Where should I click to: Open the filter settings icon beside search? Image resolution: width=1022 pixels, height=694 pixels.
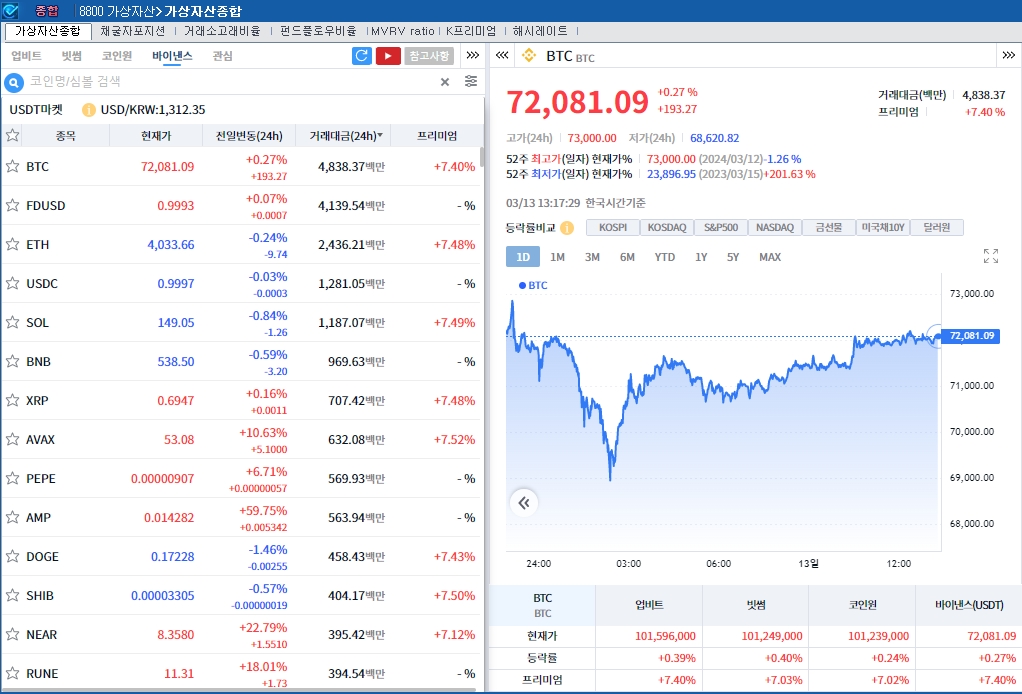click(x=471, y=82)
